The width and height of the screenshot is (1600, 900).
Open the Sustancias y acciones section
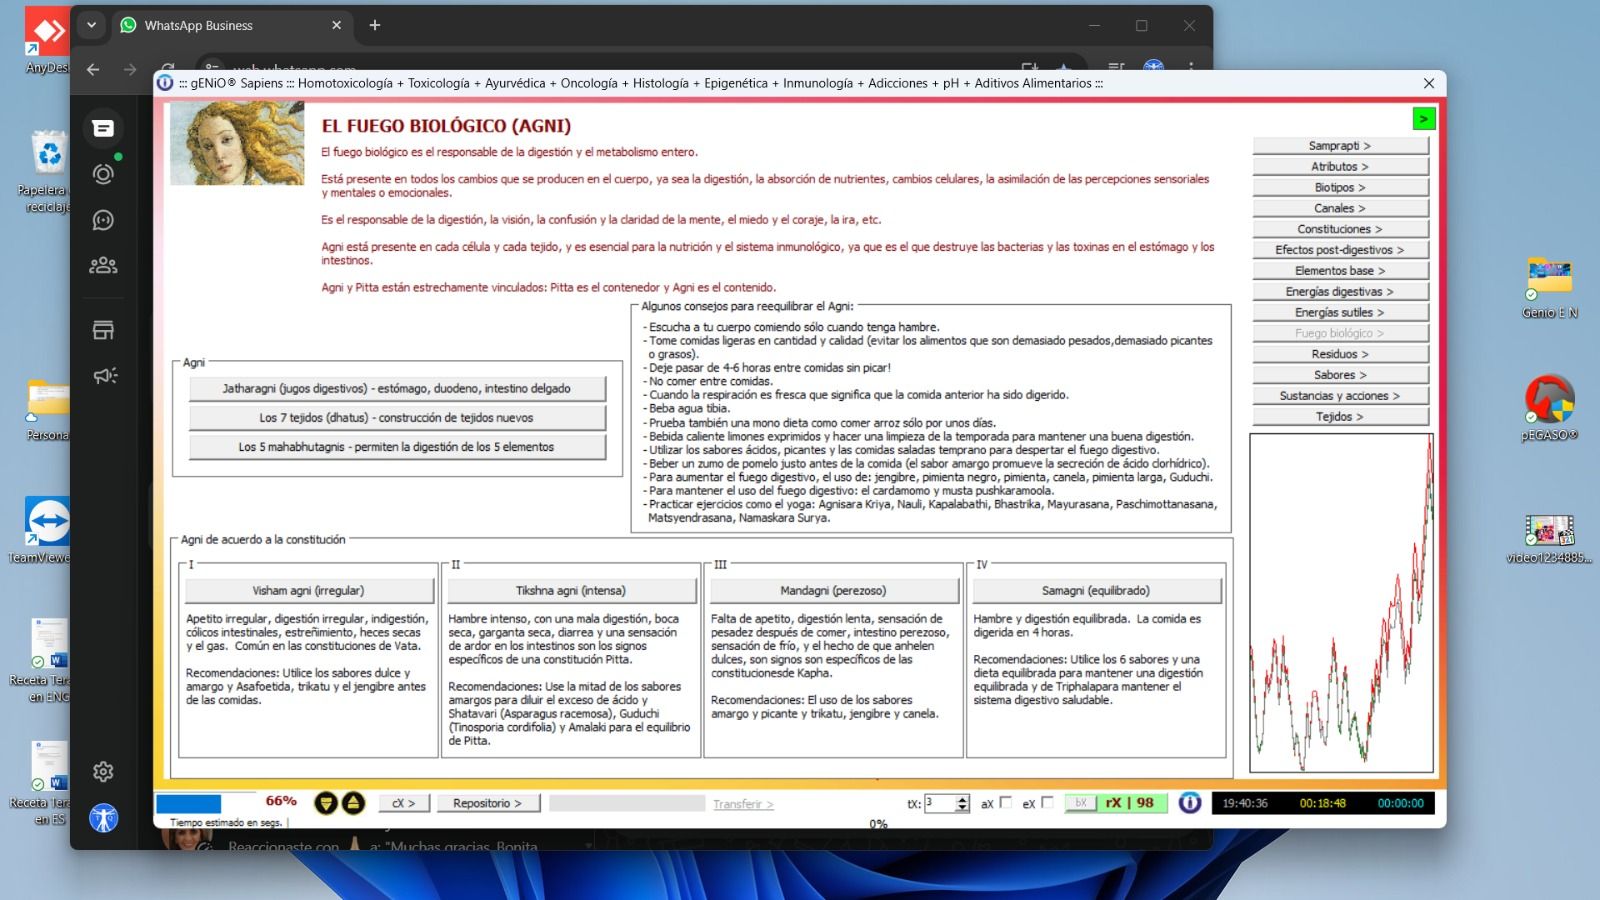click(x=1340, y=396)
